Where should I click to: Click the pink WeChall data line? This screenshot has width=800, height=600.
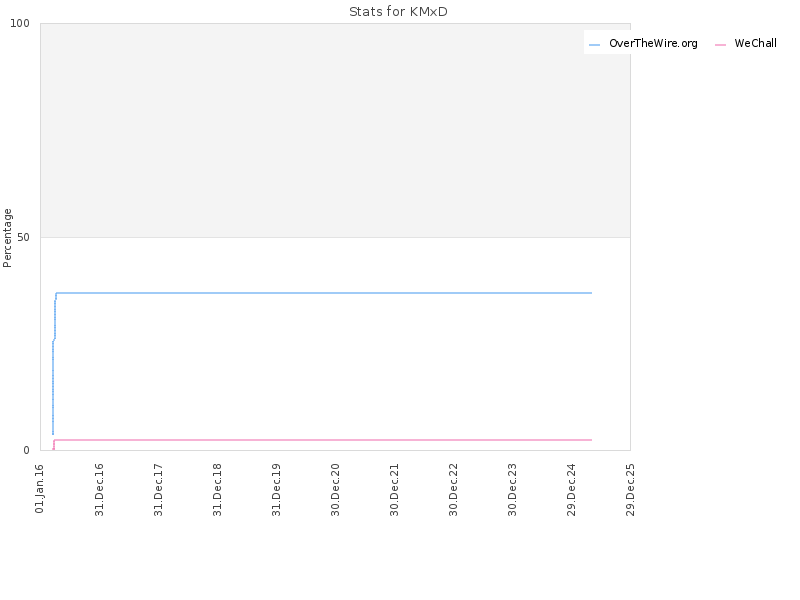point(323,440)
